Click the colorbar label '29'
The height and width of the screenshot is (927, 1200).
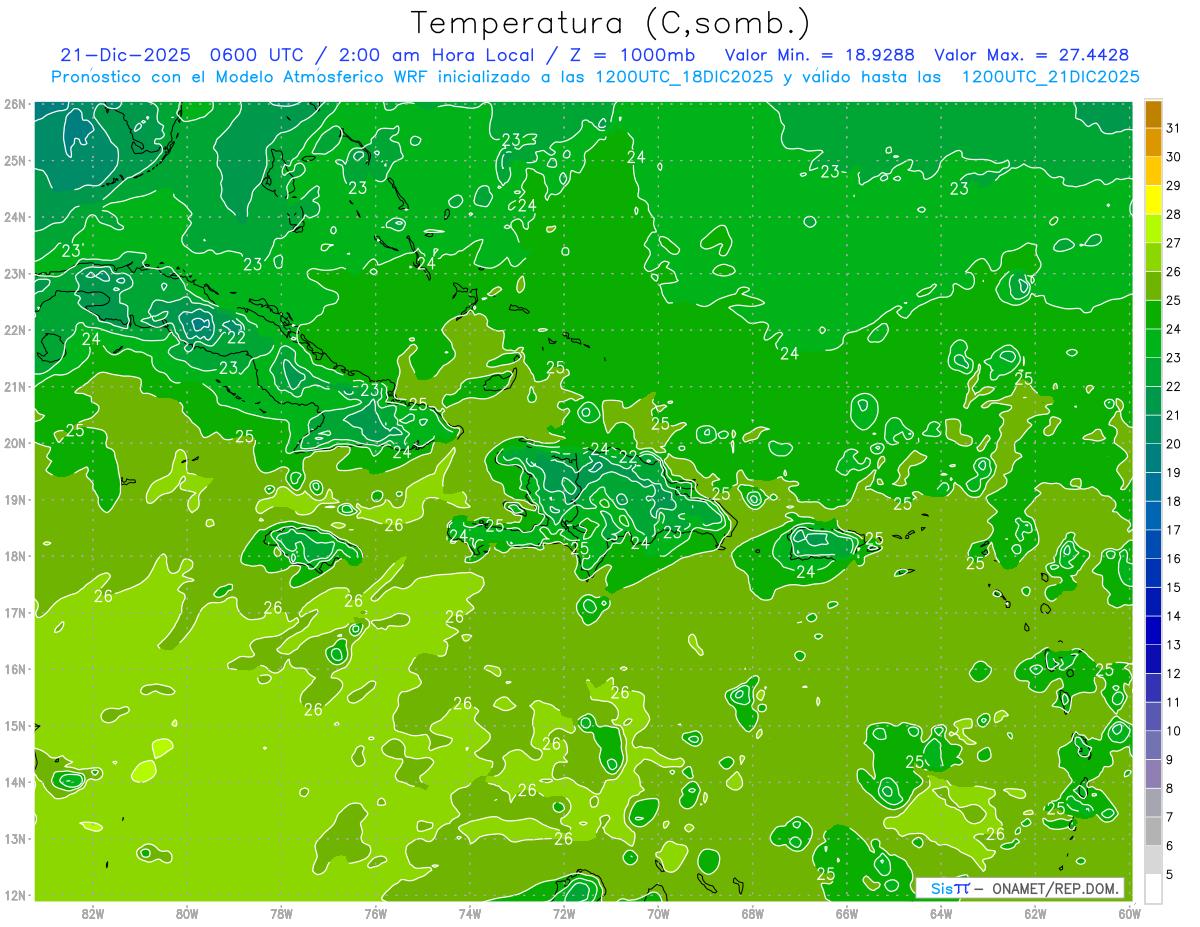point(1173,185)
